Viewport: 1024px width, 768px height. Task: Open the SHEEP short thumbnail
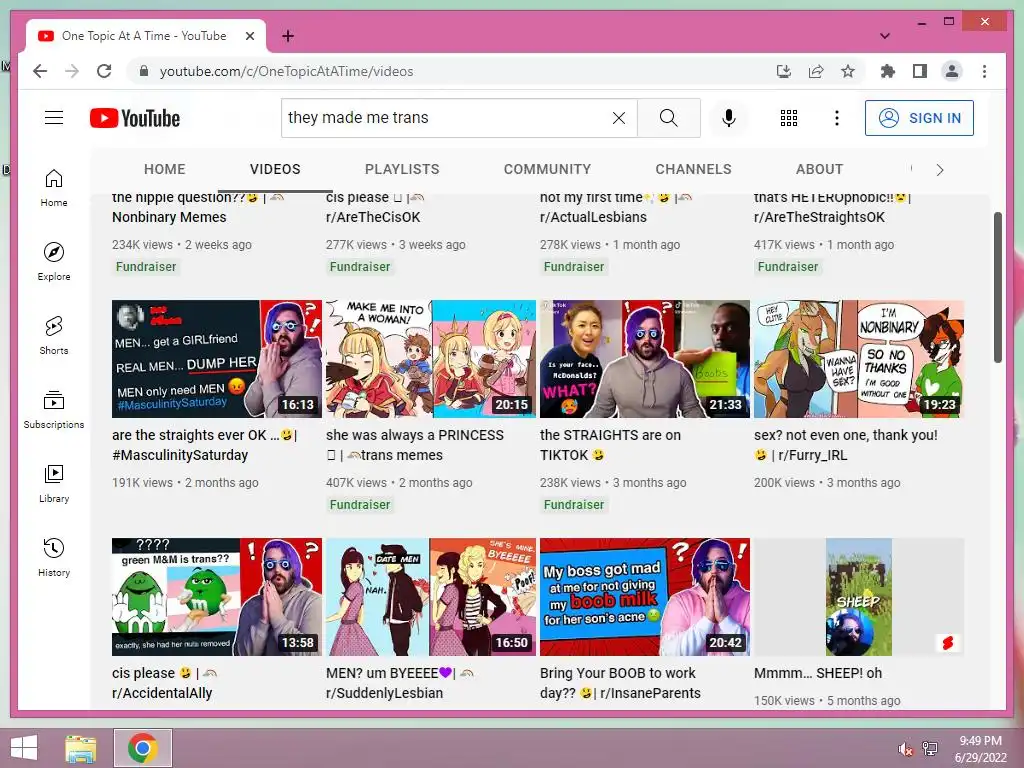[x=859, y=597]
